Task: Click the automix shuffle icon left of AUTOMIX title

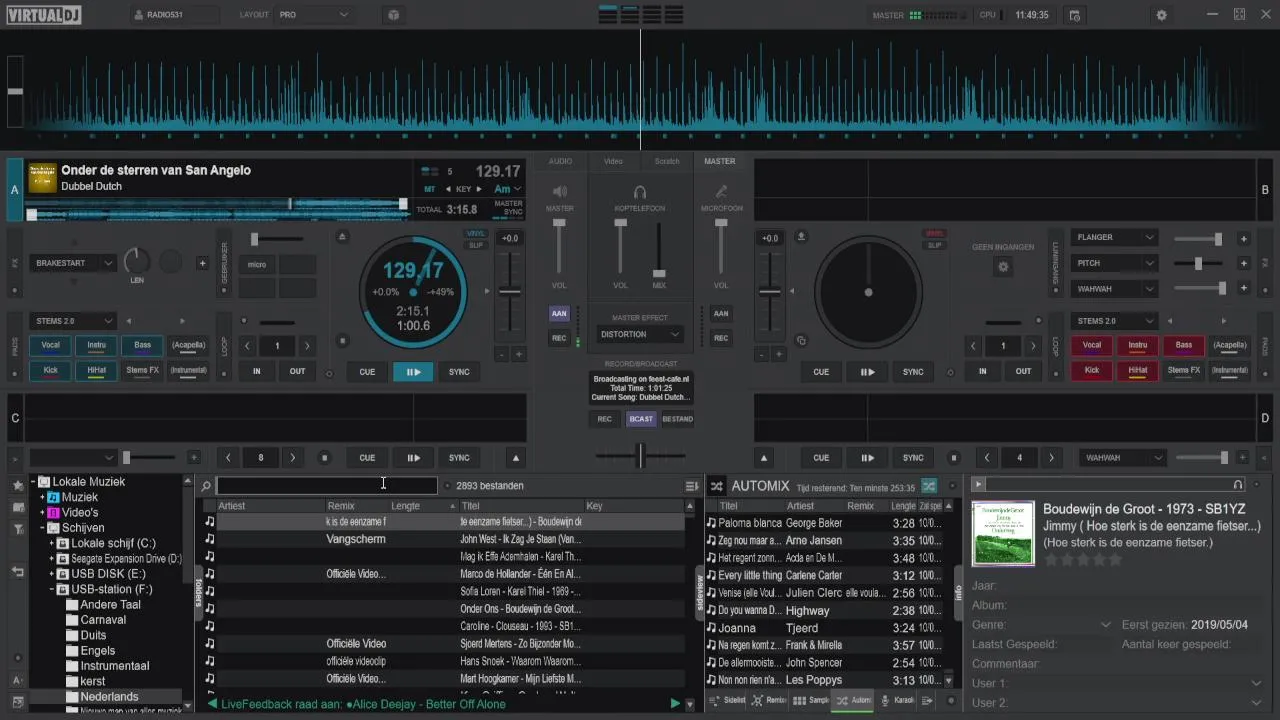Action: [x=717, y=487]
